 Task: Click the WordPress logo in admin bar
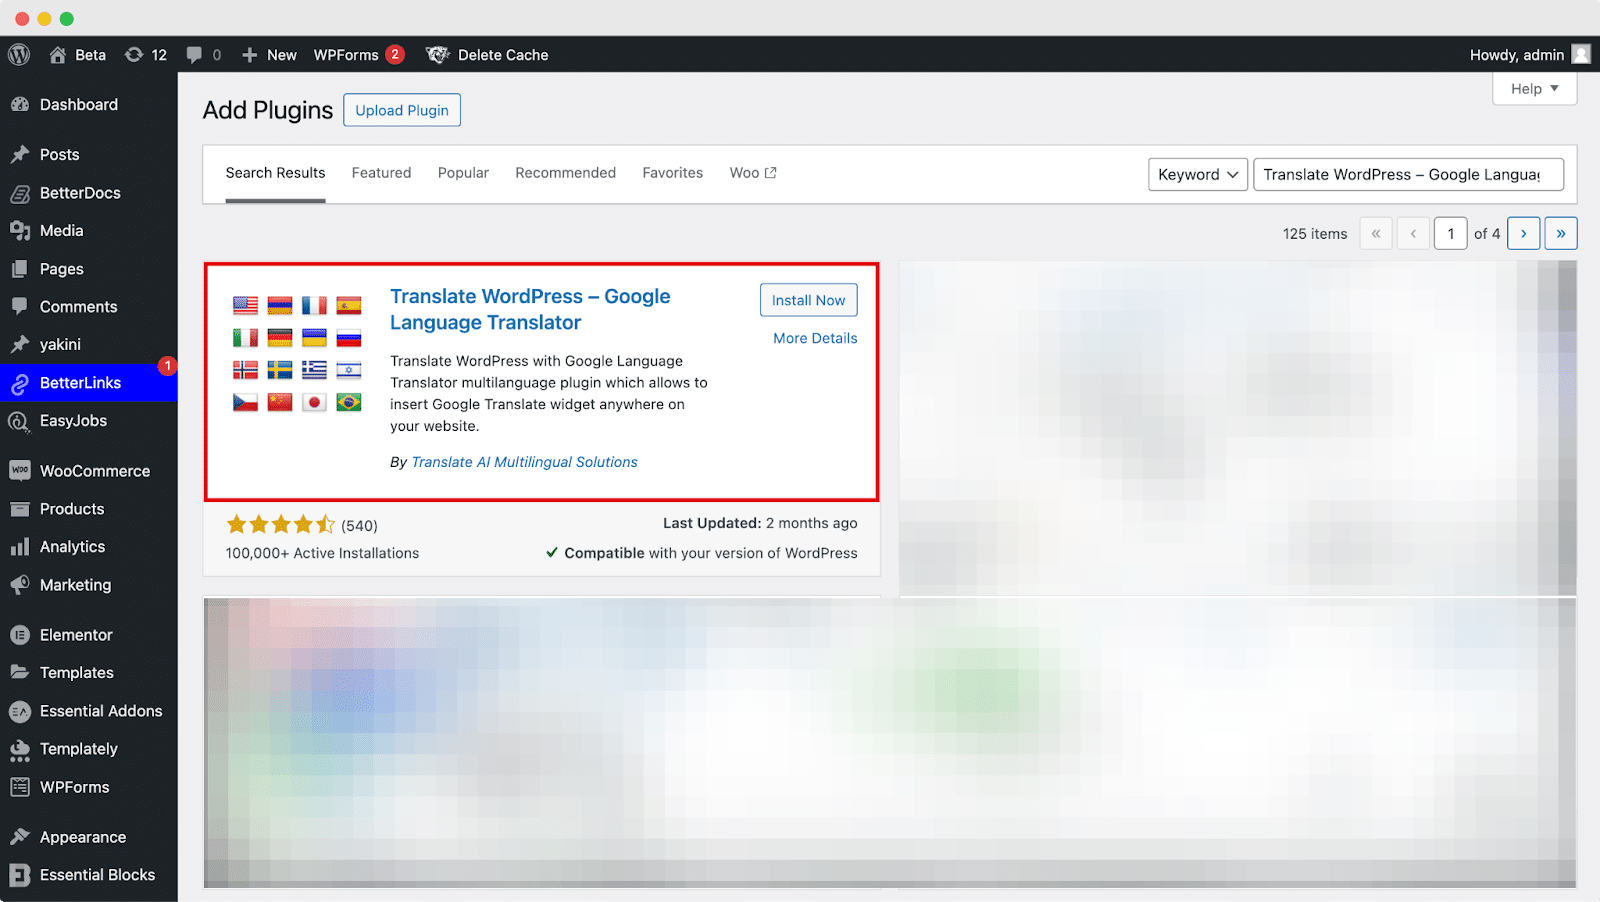(x=19, y=55)
